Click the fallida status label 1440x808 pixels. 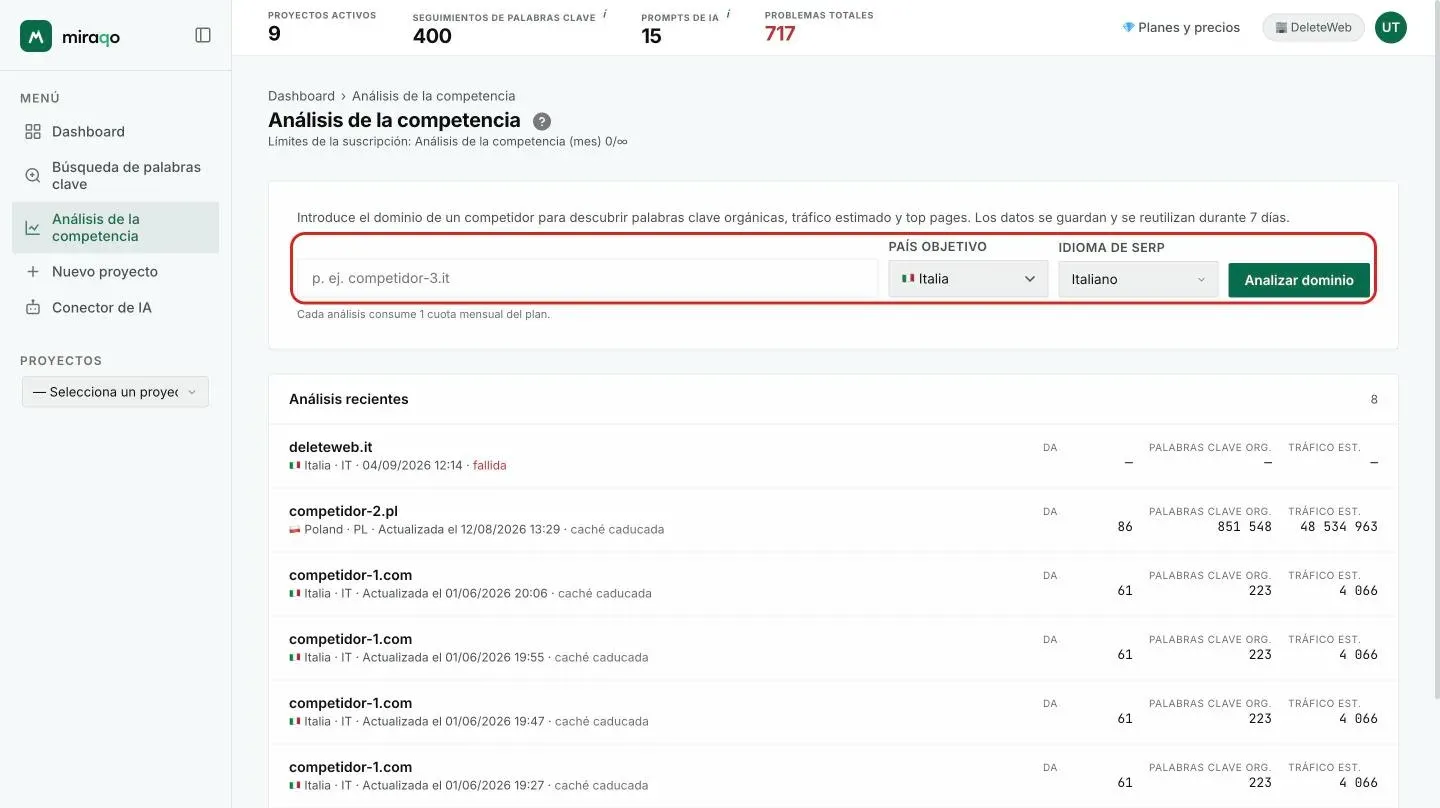tap(489, 466)
